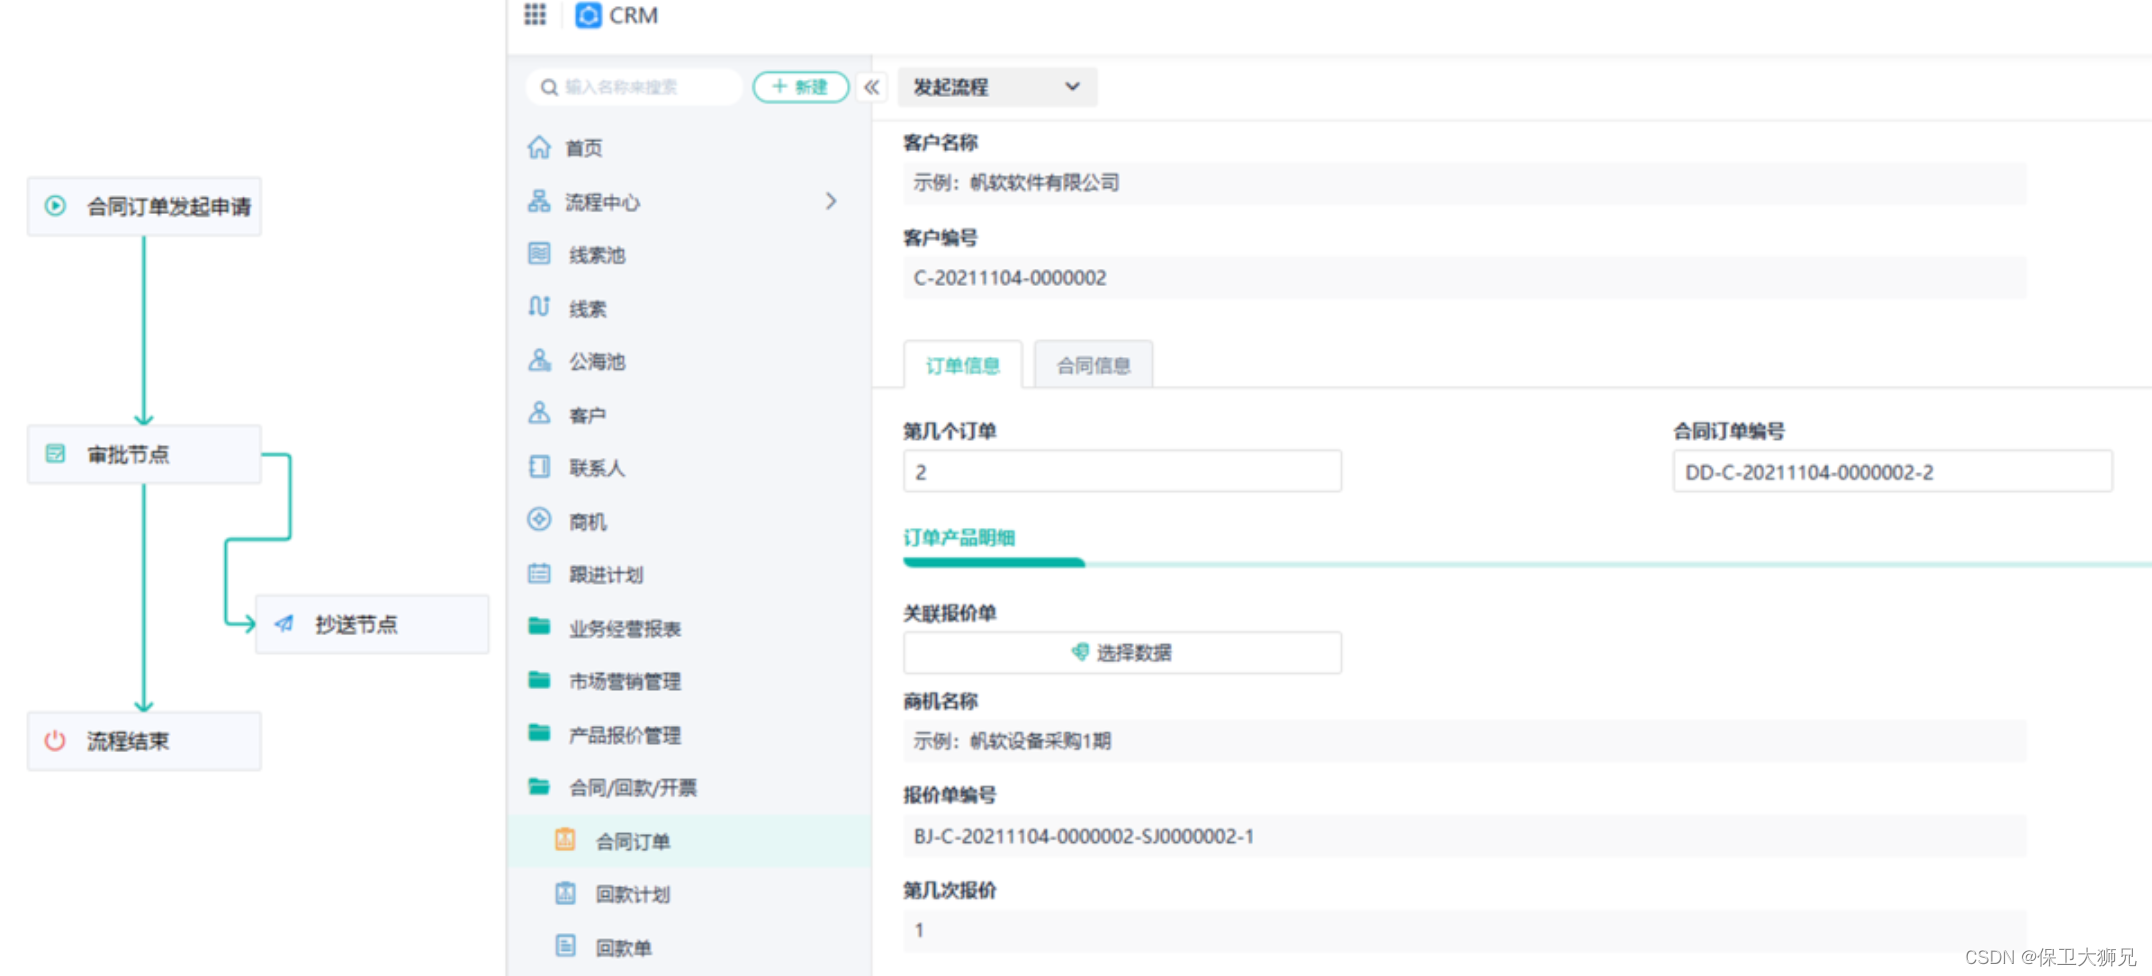2152x976 pixels.
Task: Click the 线索池 icon in sidebar
Action: point(539,253)
